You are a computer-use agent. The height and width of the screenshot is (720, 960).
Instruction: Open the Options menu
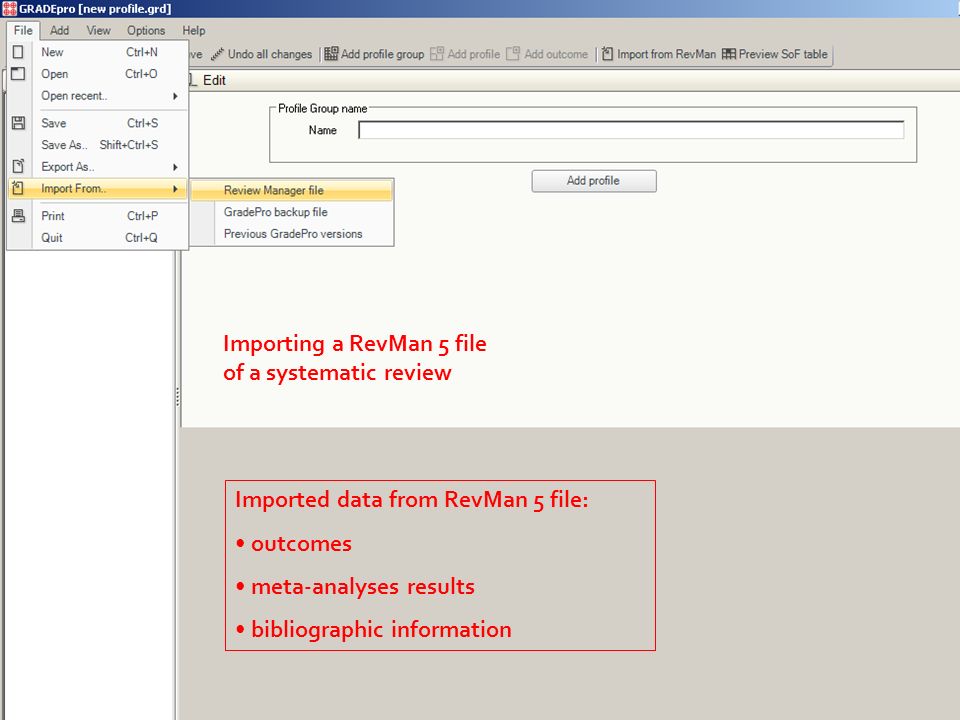[146, 30]
